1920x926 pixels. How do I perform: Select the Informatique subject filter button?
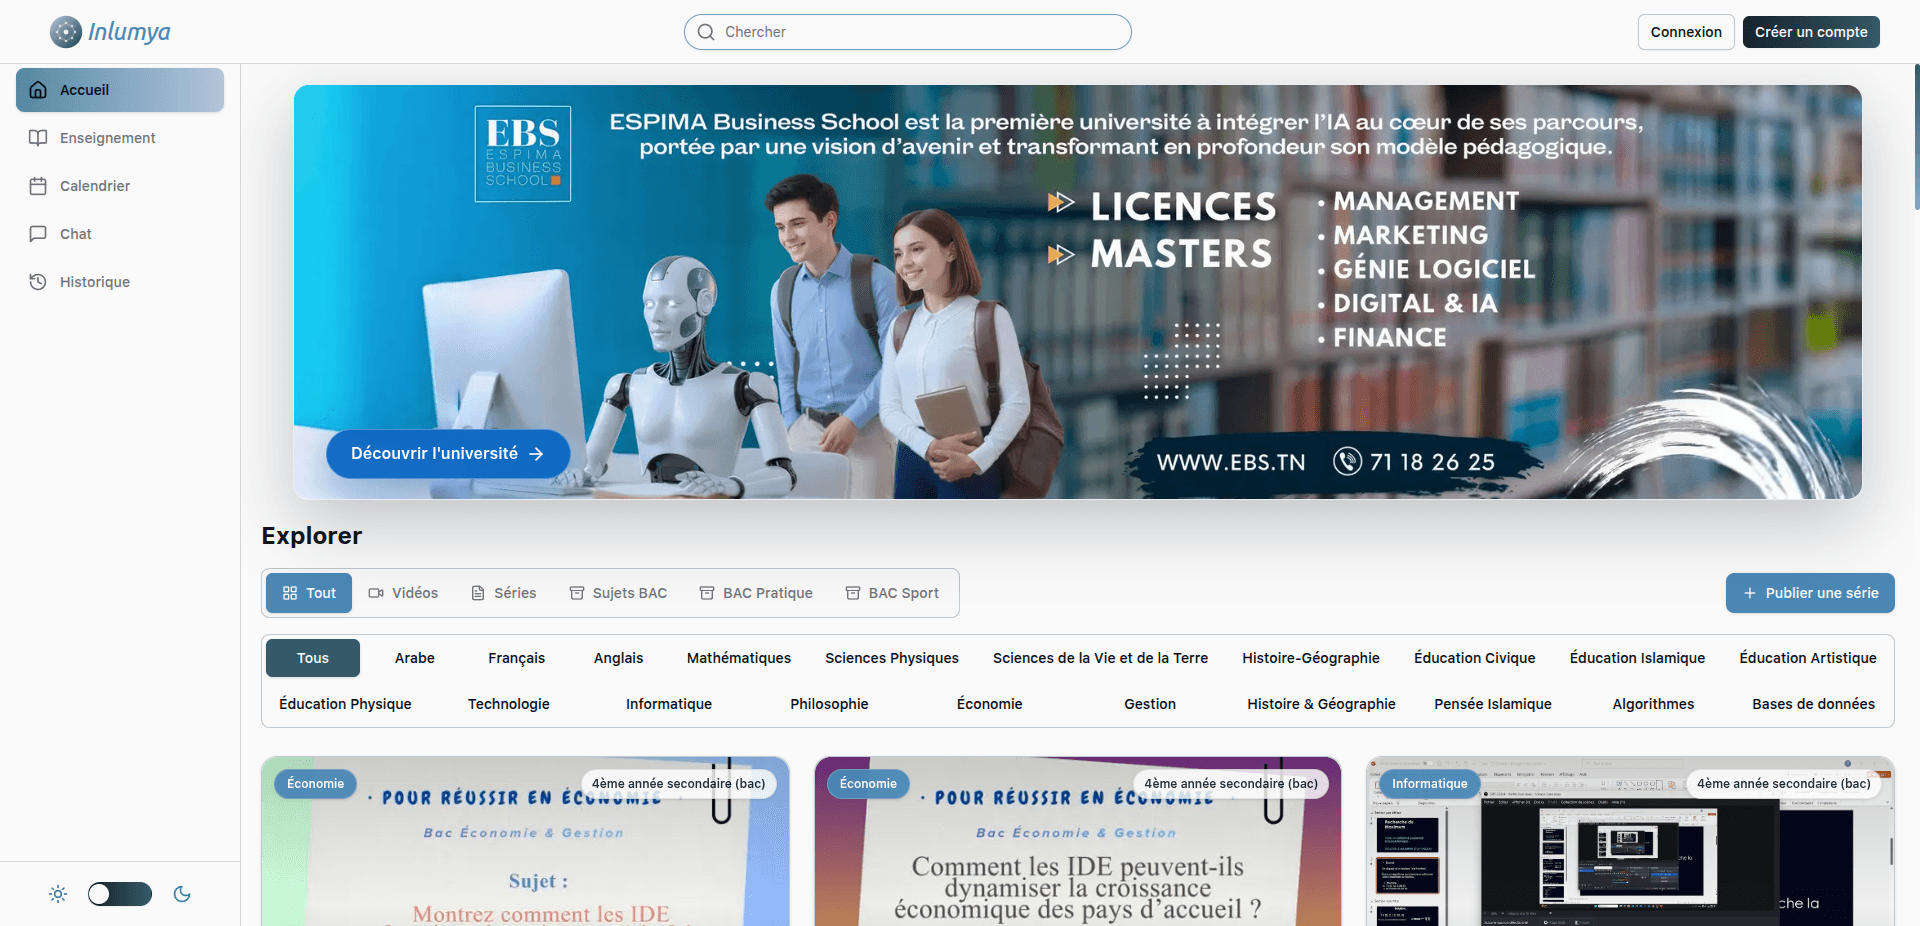tap(669, 704)
